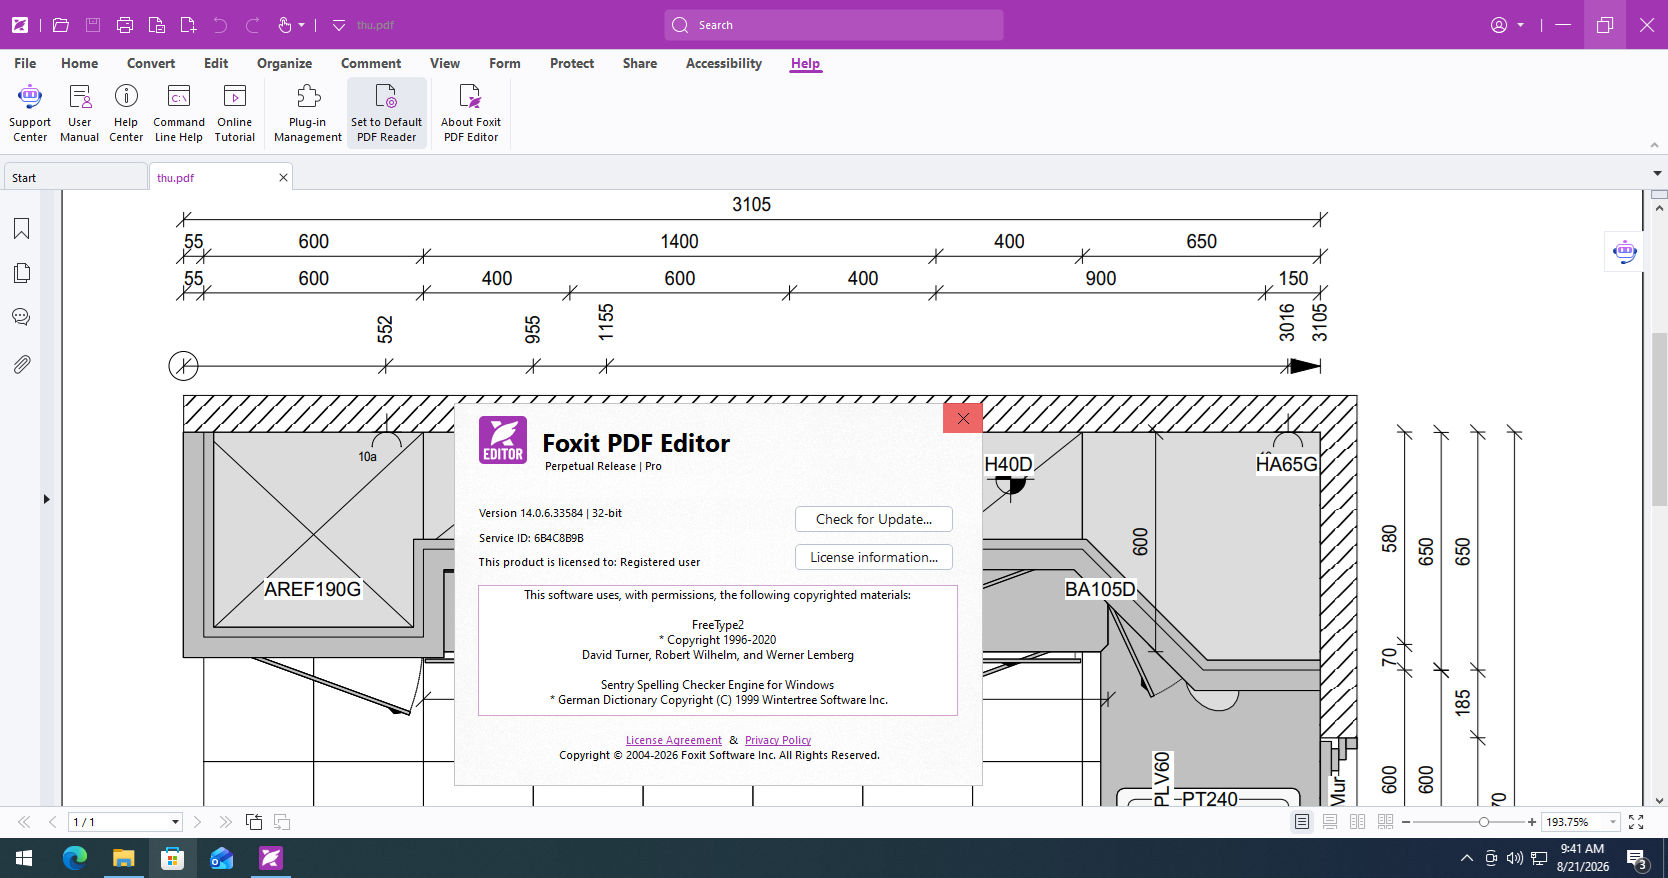Click the Open file icon in title bar
Screen dimensions: 1668x878
[61, 25]
